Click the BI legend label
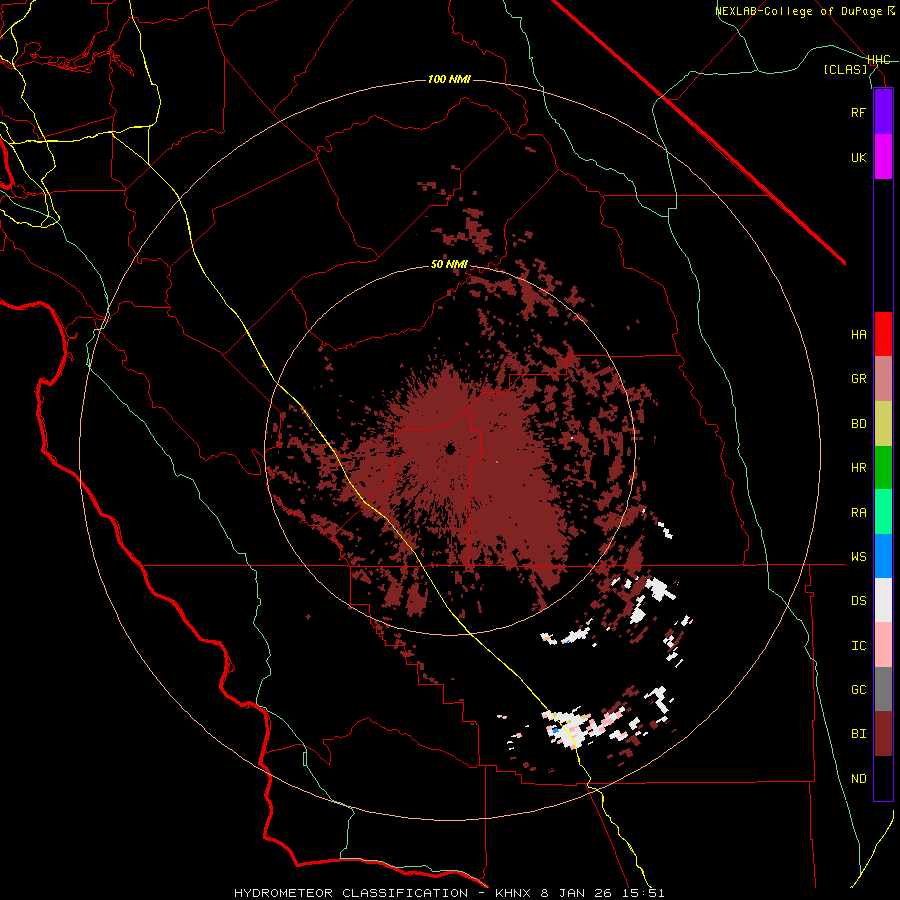The width and height of the screenshot is (900, 900). 858,734
